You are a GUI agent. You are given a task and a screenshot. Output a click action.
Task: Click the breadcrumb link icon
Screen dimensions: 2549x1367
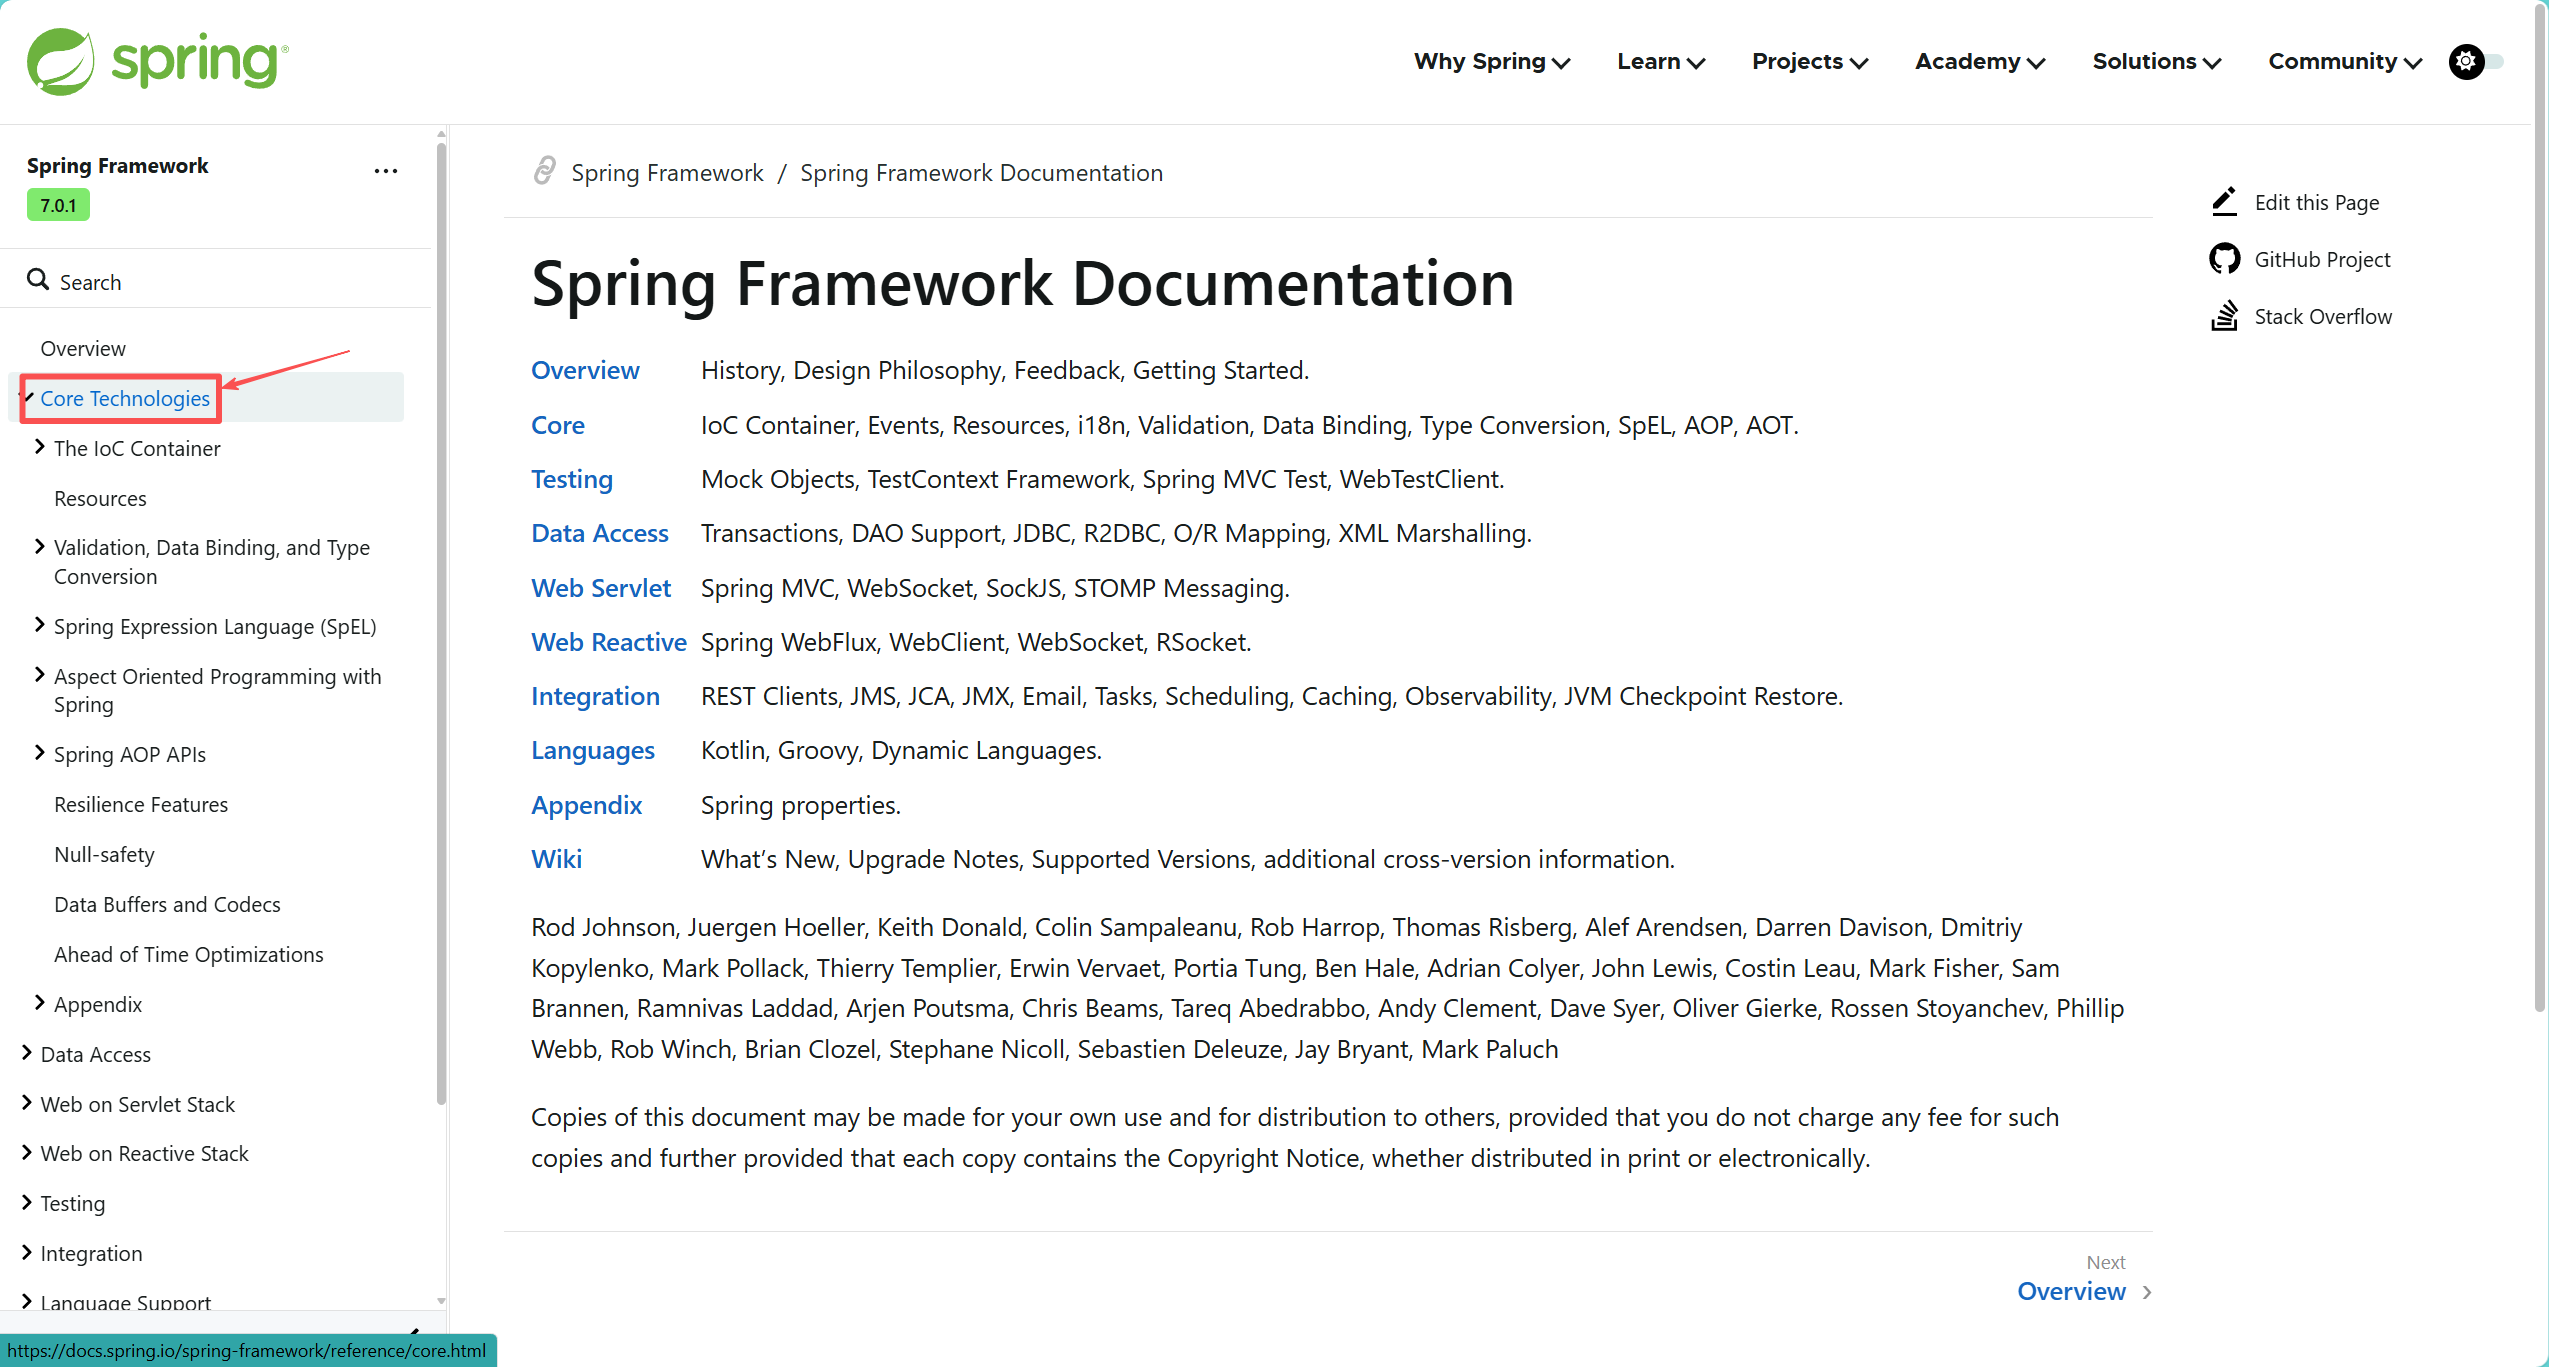pos(544,172)
